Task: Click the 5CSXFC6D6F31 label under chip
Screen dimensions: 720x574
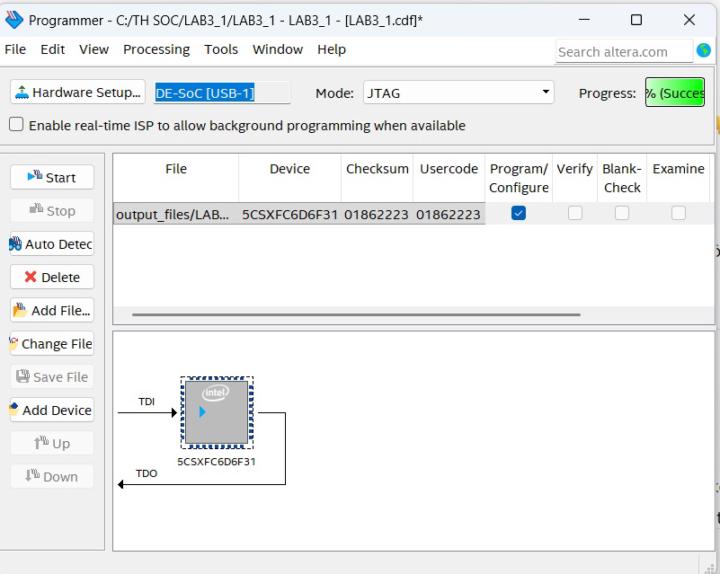Action: tap(216, 461)
